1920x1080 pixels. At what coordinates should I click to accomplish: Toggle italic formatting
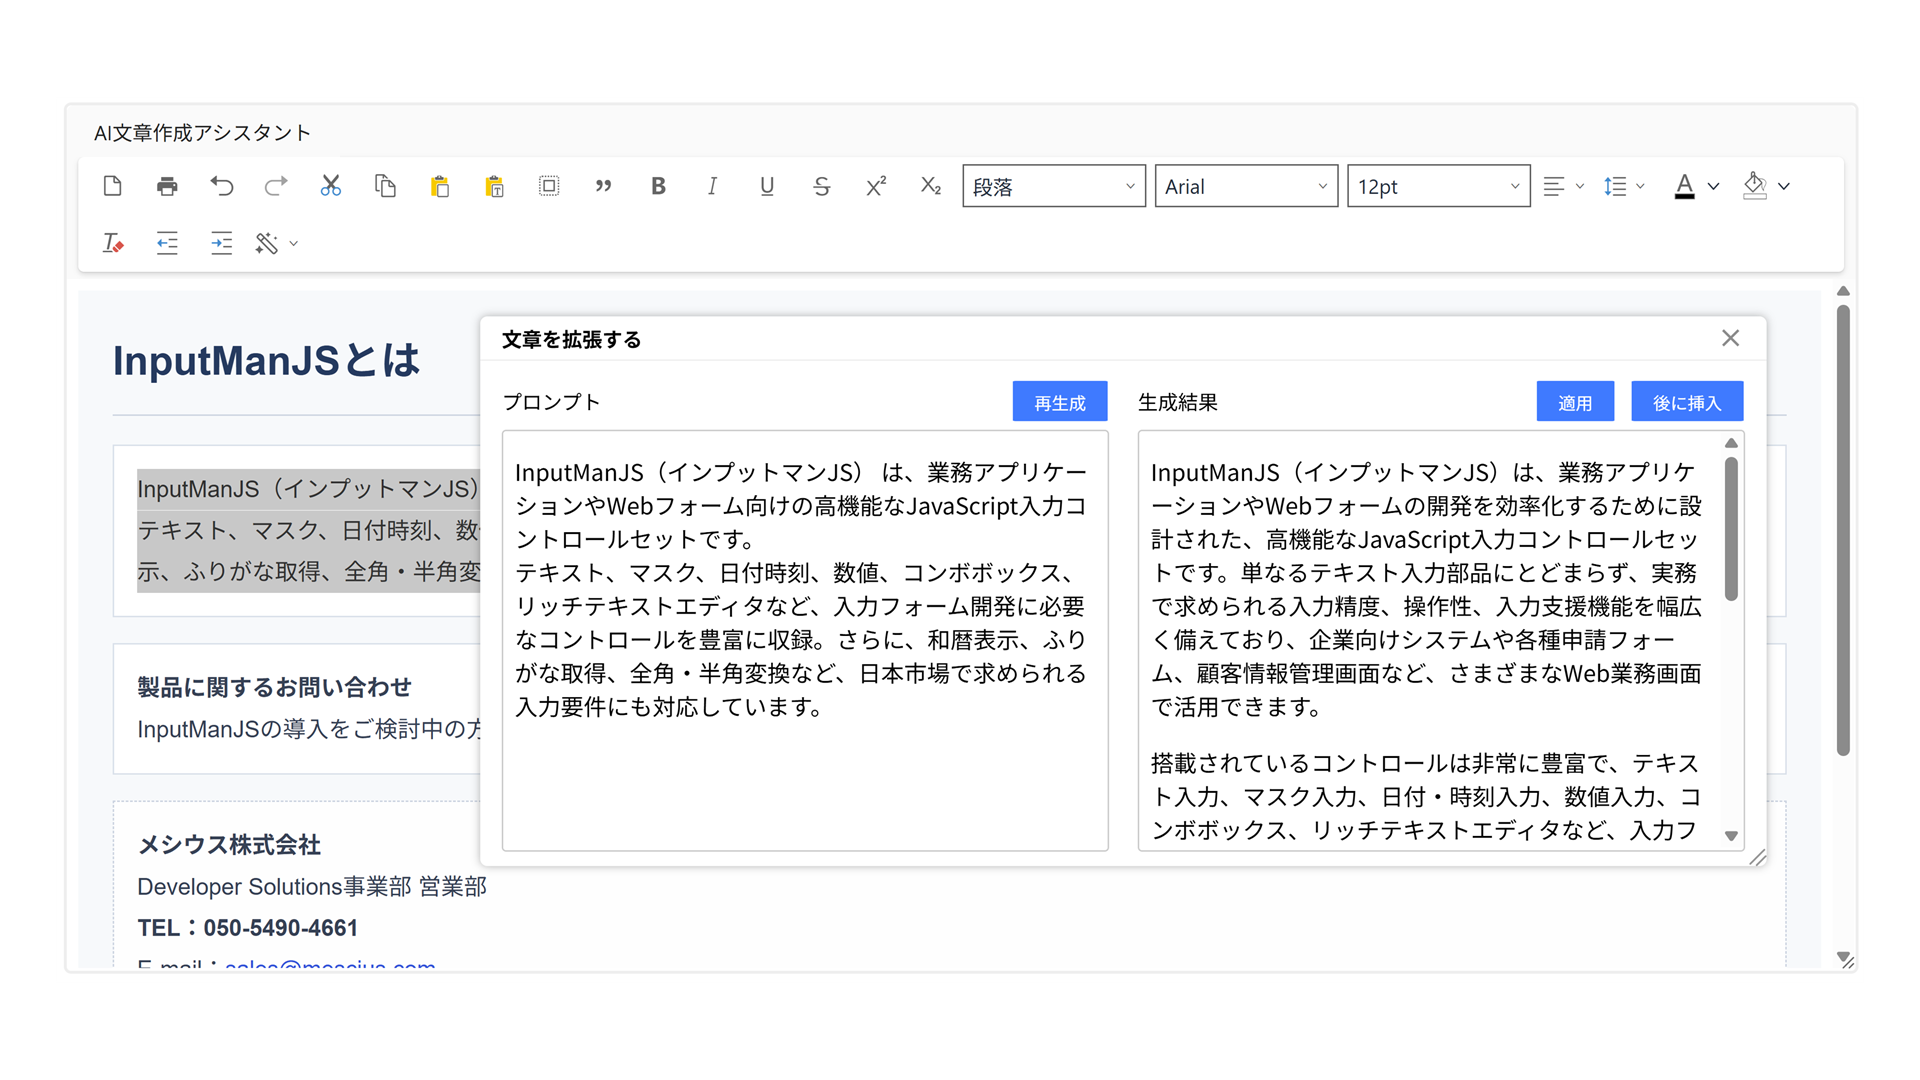[x=712, y=186]
